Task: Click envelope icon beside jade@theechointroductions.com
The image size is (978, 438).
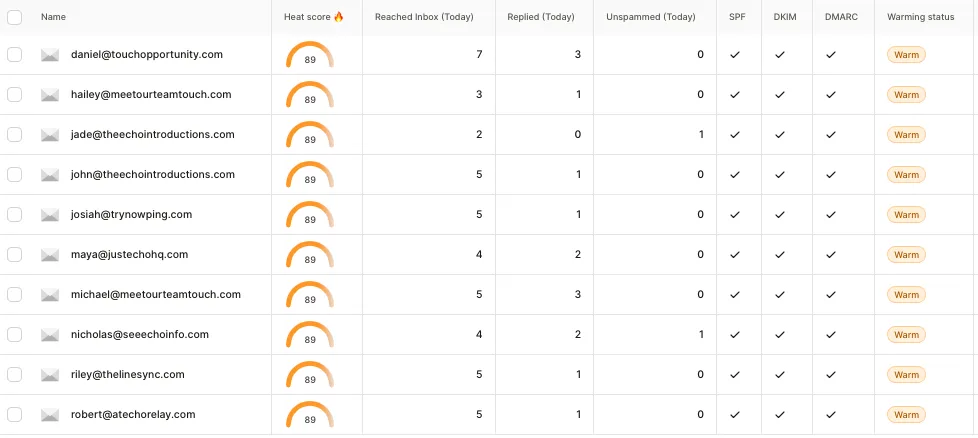Action: (x=50, y=135)
